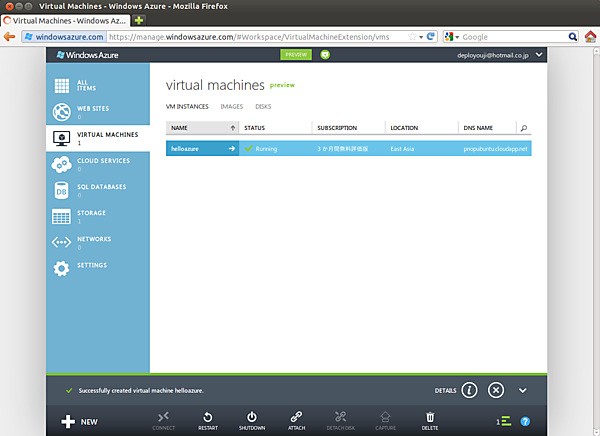Click the arrow icon beside helloazure

(232, 148)
